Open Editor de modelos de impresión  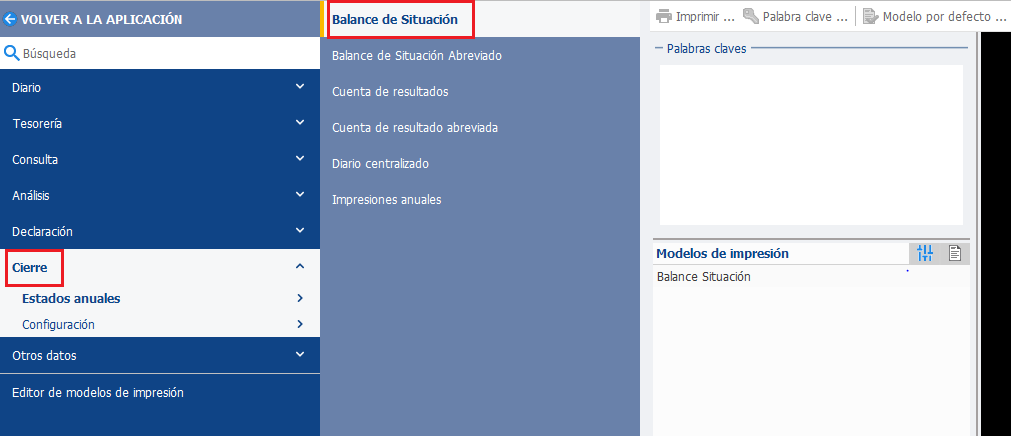(98, 392)
